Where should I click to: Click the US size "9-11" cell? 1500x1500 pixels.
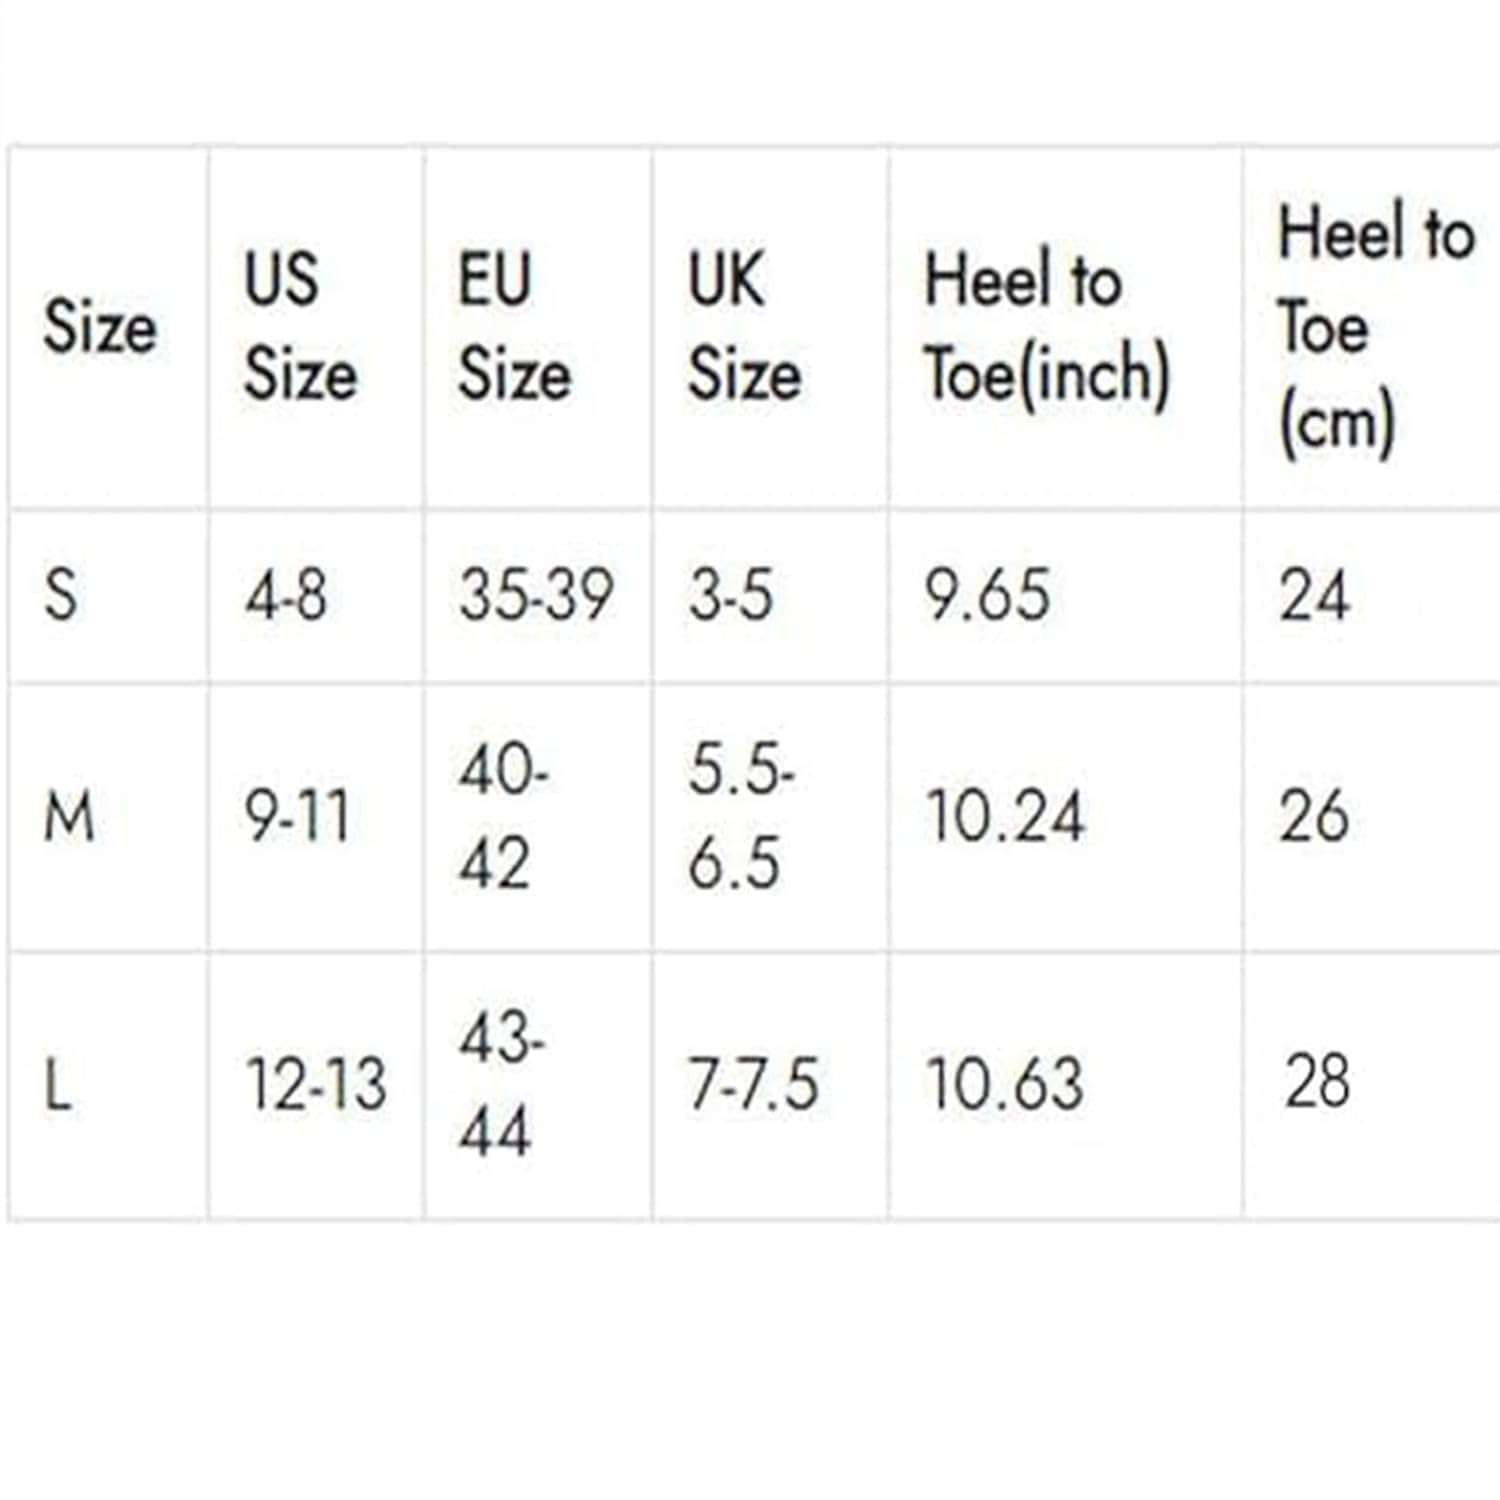pos(297,817)
